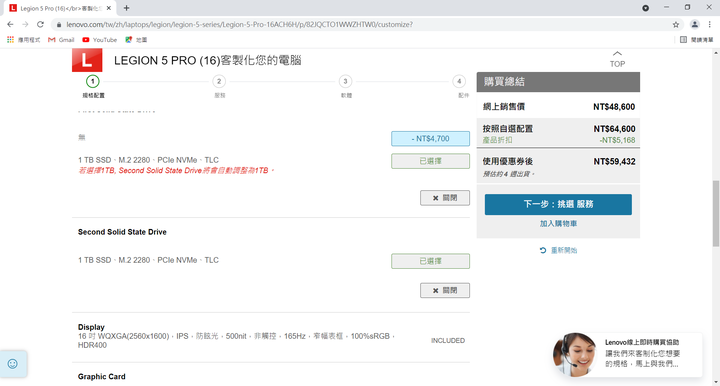The height and width of the screenshot is (386, 720).
Task: Open the reading list
Action: 697,40
